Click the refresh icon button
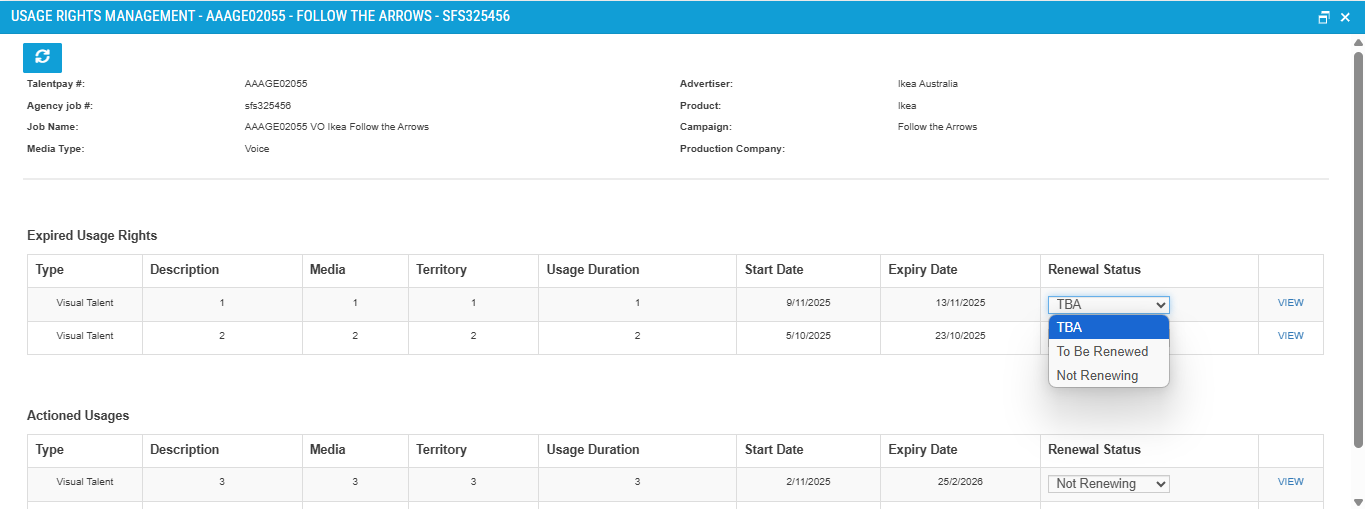The height and width of the screenshot is (509, 1365). [42, 57]
